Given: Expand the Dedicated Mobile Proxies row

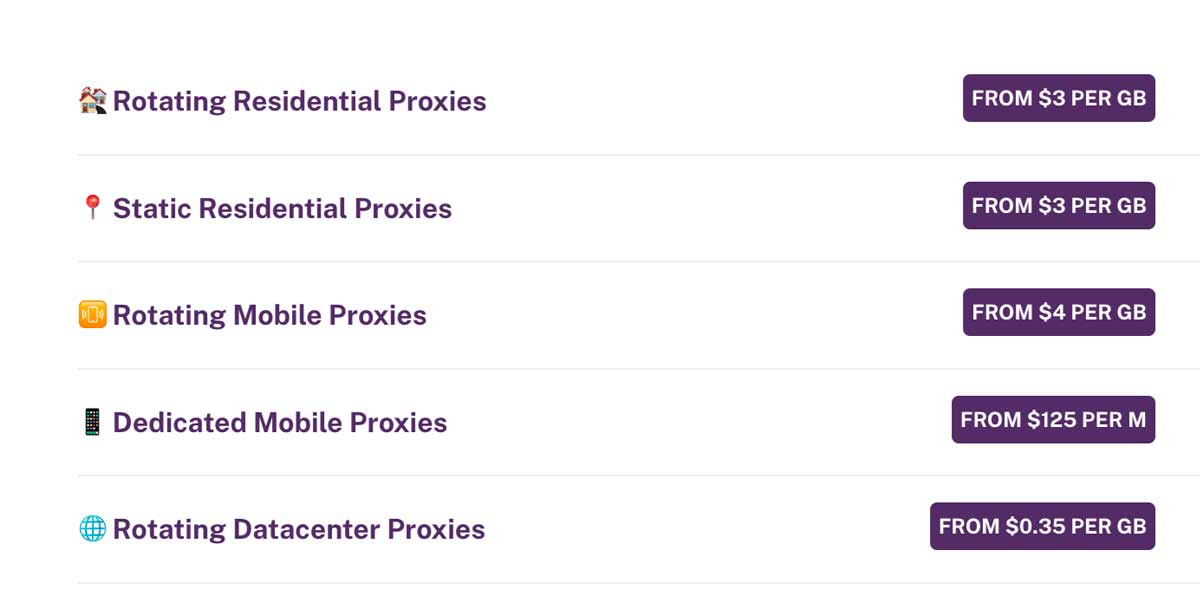Looking at the screenshot, I should pos(700,422).
